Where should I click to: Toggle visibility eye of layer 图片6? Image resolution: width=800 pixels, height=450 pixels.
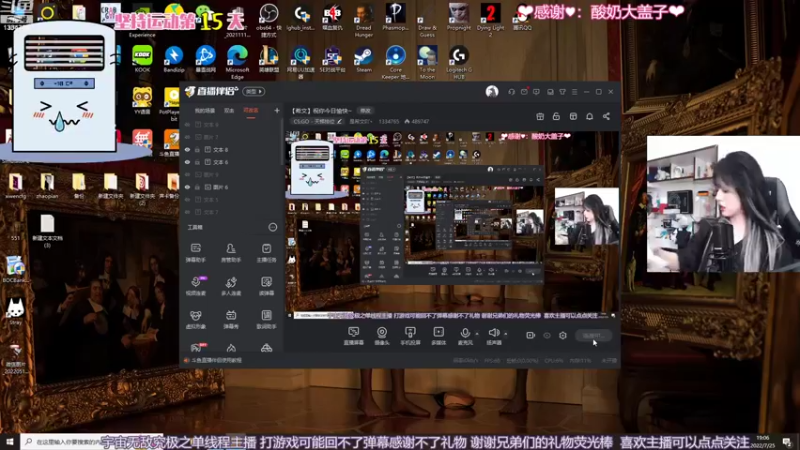click(187, 187)
